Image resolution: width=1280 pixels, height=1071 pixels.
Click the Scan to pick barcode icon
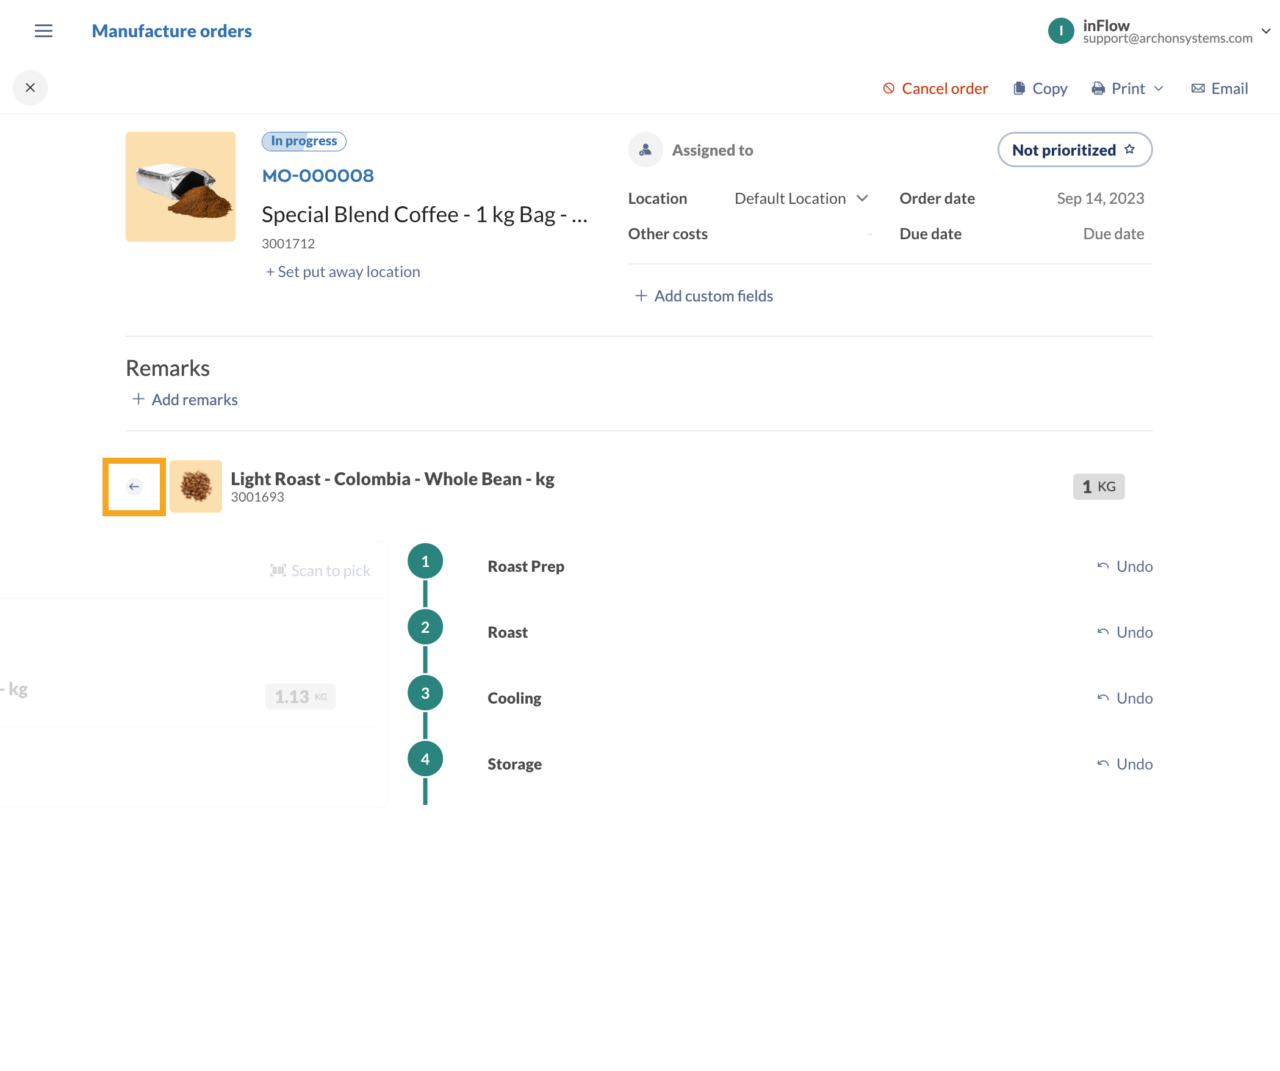point(277,570)
